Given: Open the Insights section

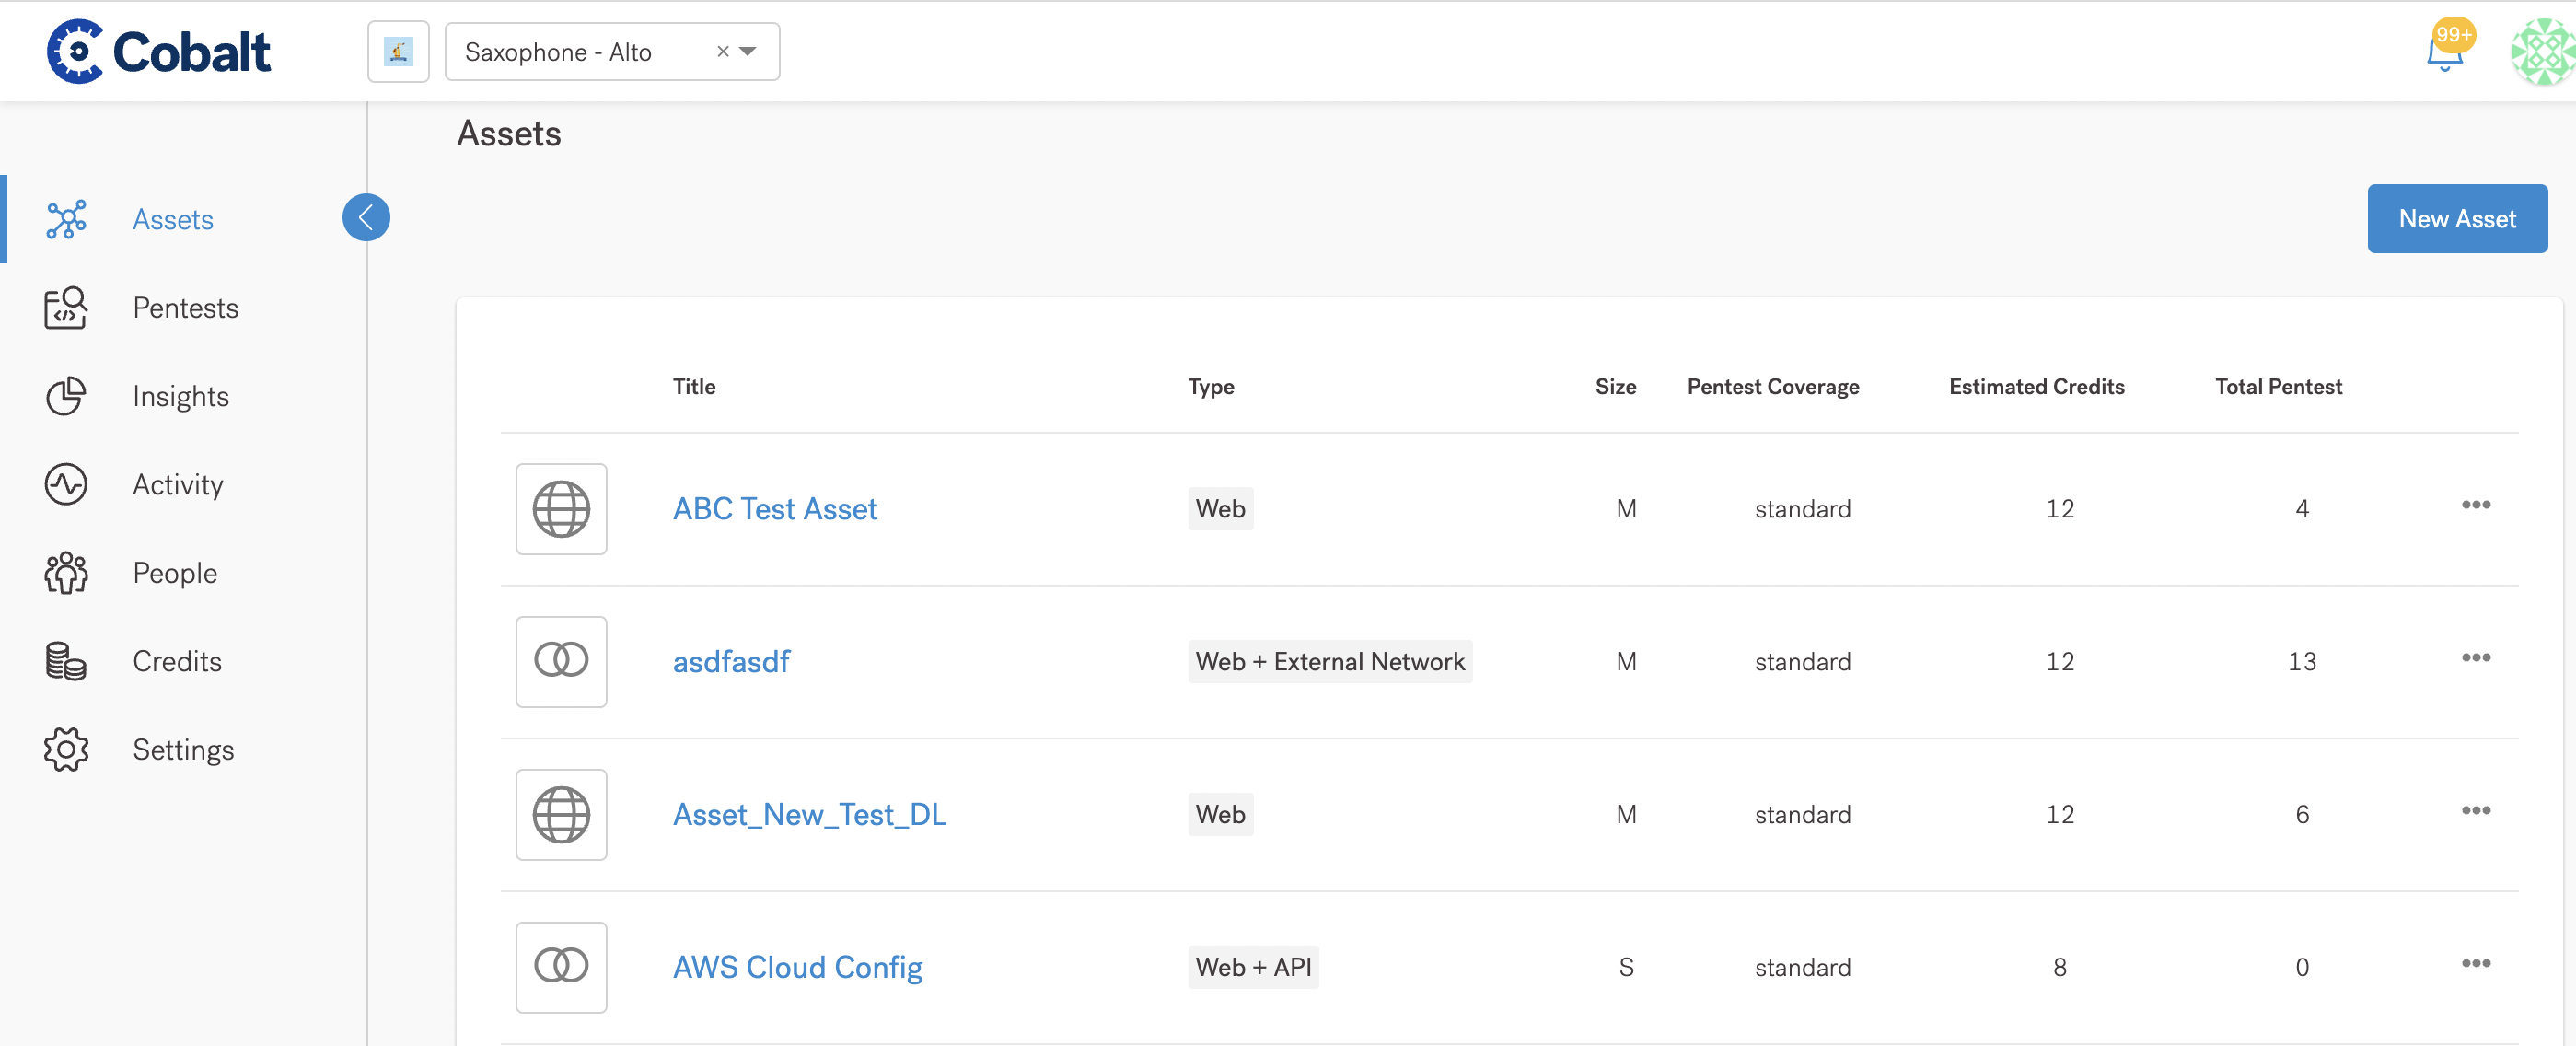Looking at the screenshot, I should click(180, 396).
